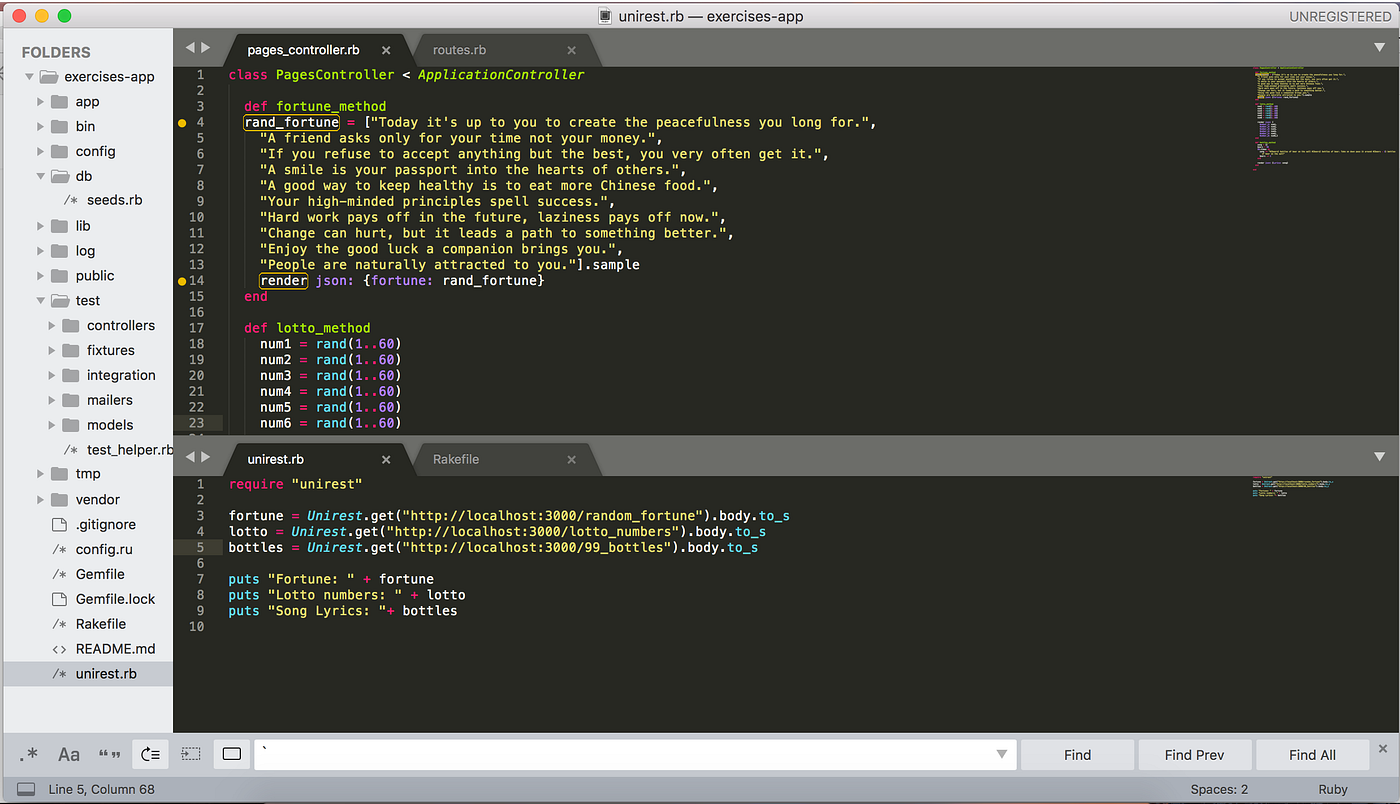Switch to routes.rb tab
Viewport: 1400px width, 804px height.
click(459, 50)
